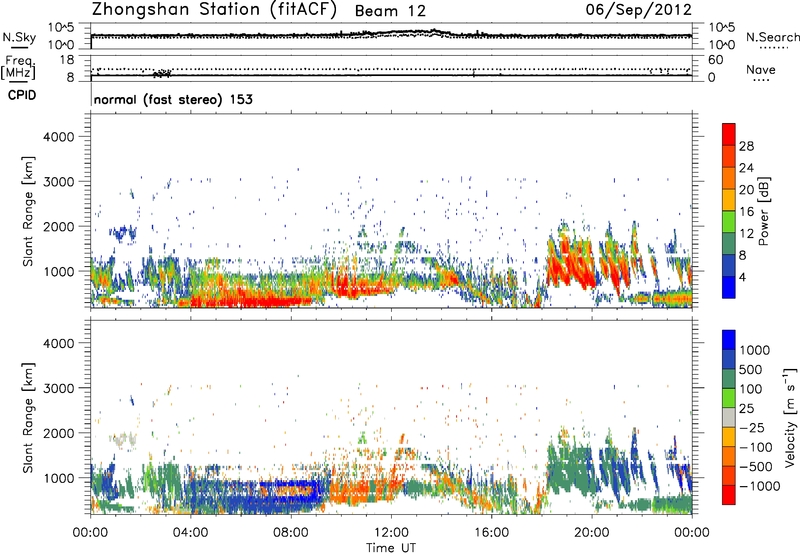The height and width of the screenshot is (554, 800).
Task: Click the 'Time UT' axis title
Action: coord(391,548)
